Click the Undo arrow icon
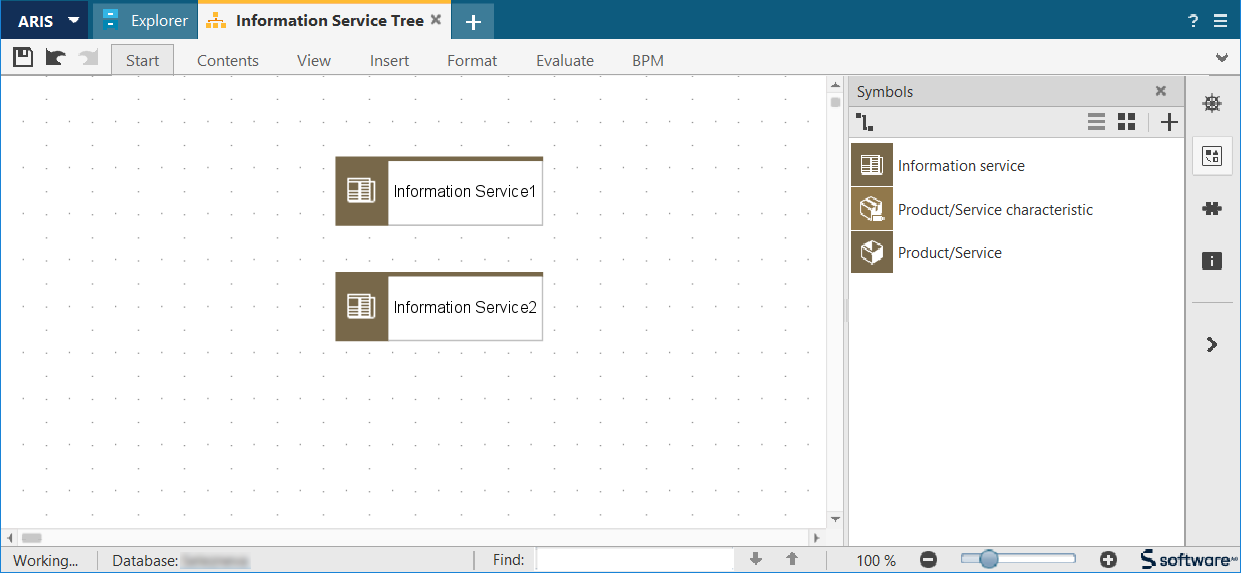 tap(56, 58)
